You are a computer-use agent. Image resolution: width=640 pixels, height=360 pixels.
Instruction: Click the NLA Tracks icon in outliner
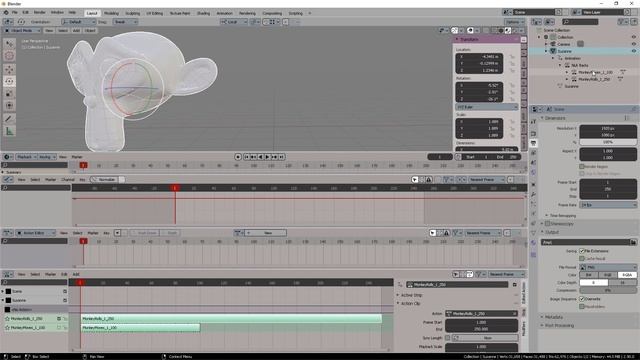(x=567, y=65)
